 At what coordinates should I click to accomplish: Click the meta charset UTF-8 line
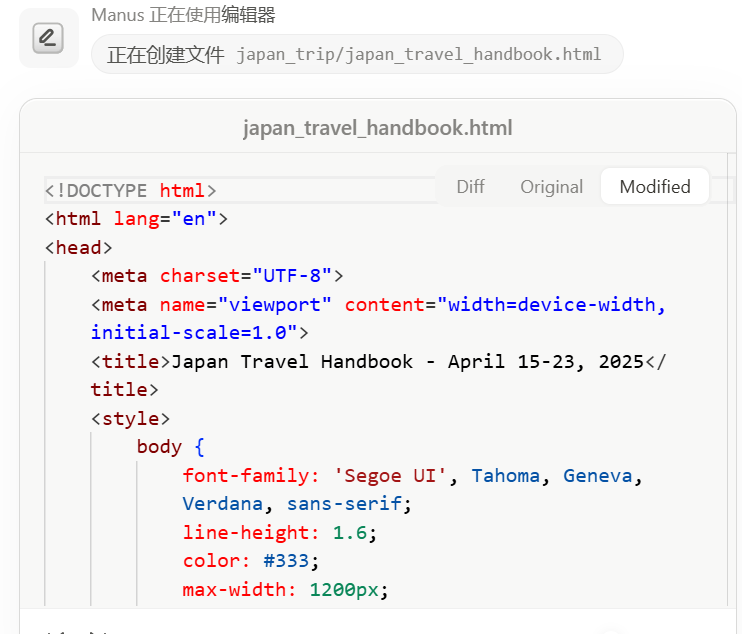click(x=217, y=276)
